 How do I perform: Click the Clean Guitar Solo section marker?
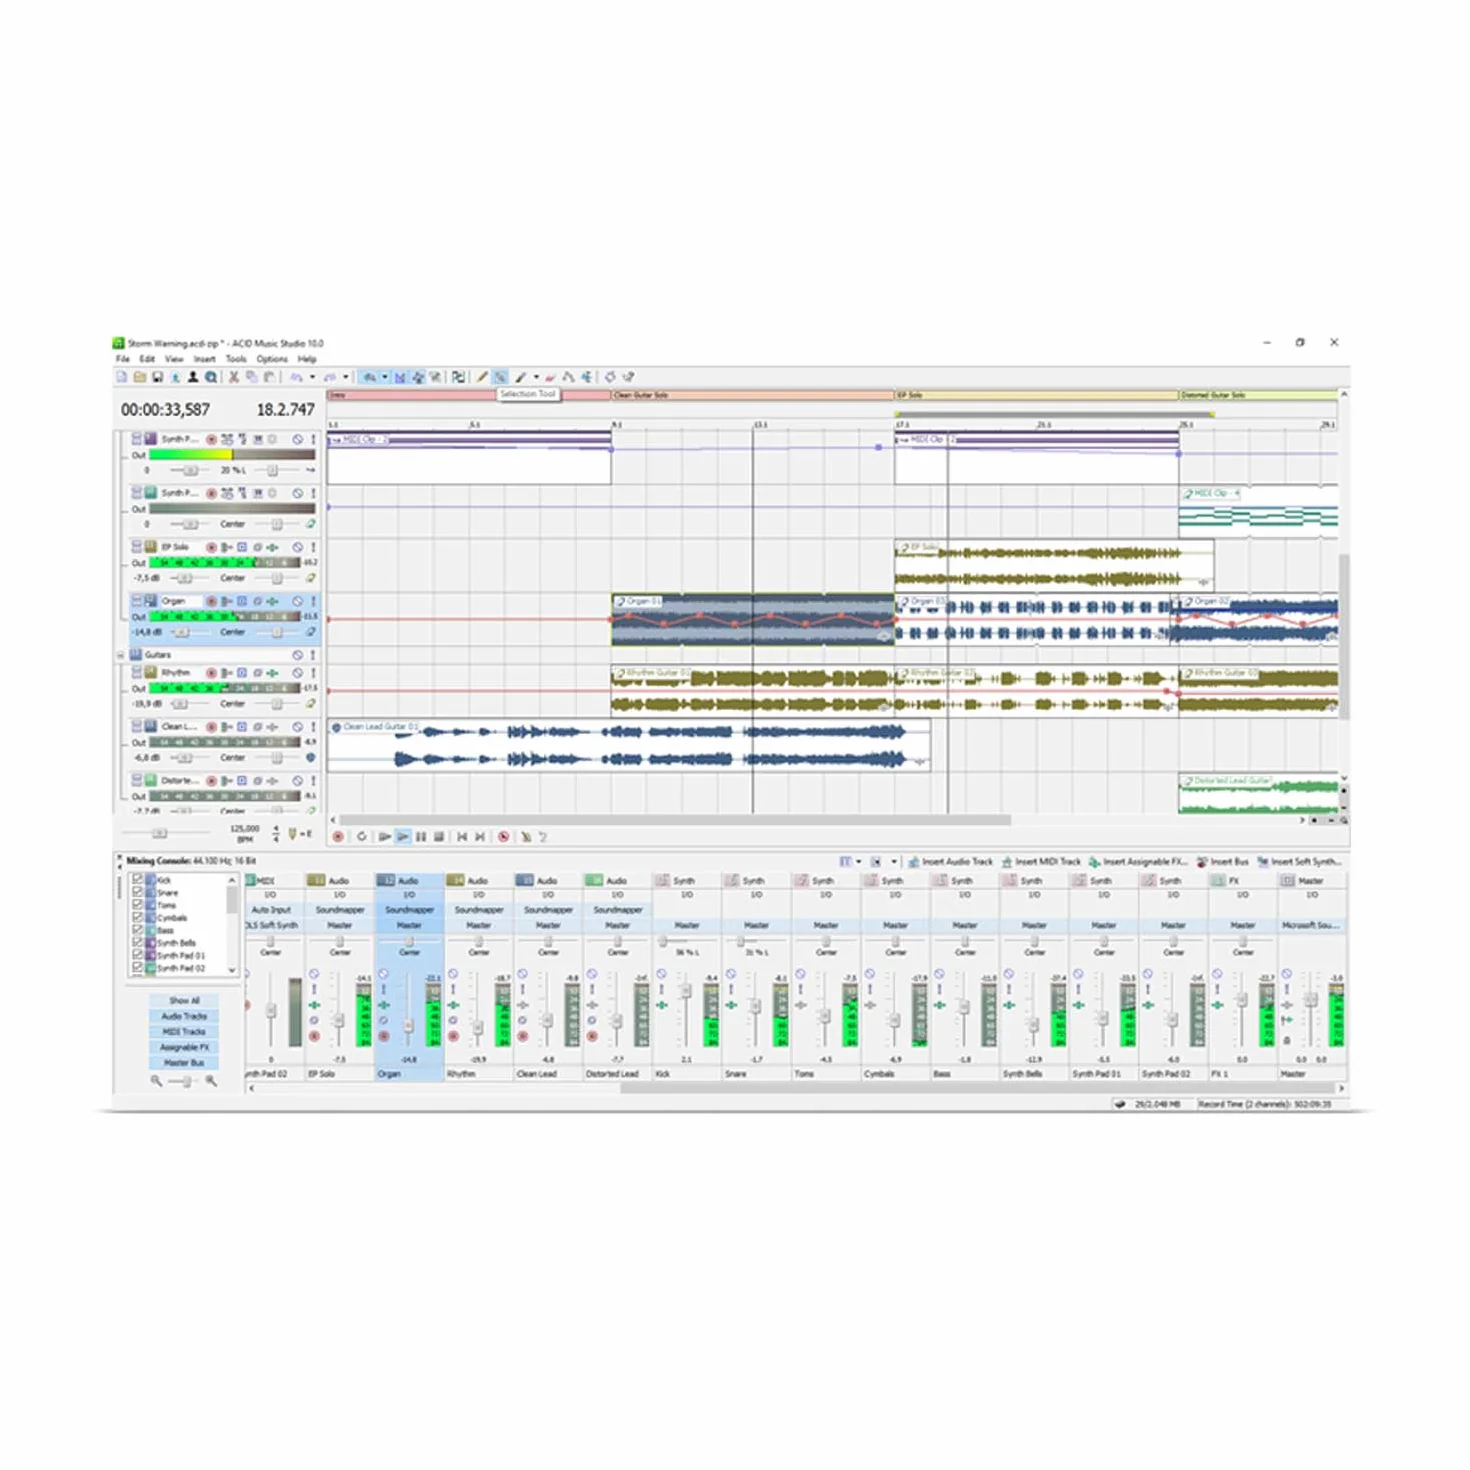pos(752,395)
